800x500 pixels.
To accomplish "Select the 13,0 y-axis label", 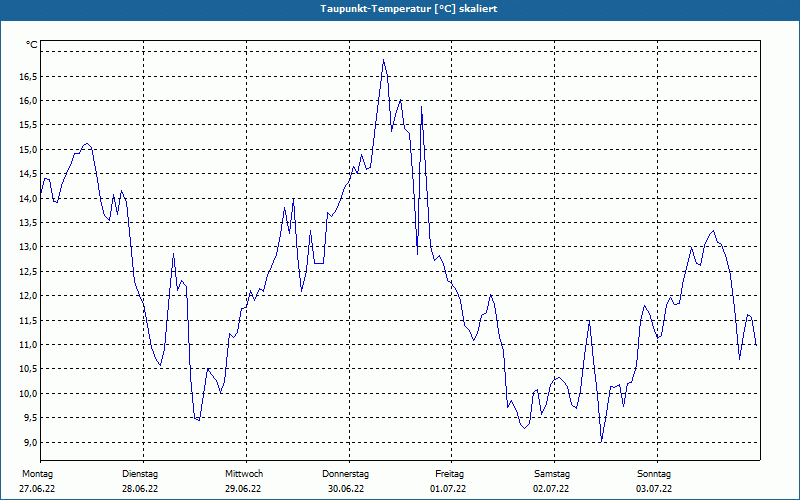I will [x=28, y=247].
